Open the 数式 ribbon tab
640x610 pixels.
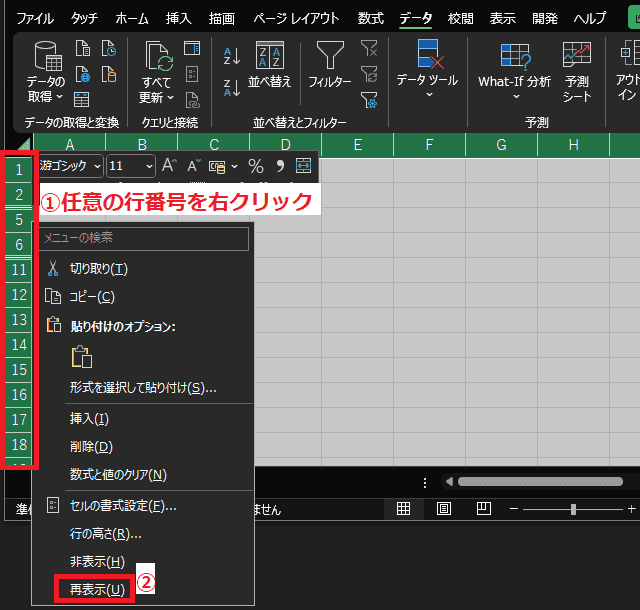coord(370,18)
